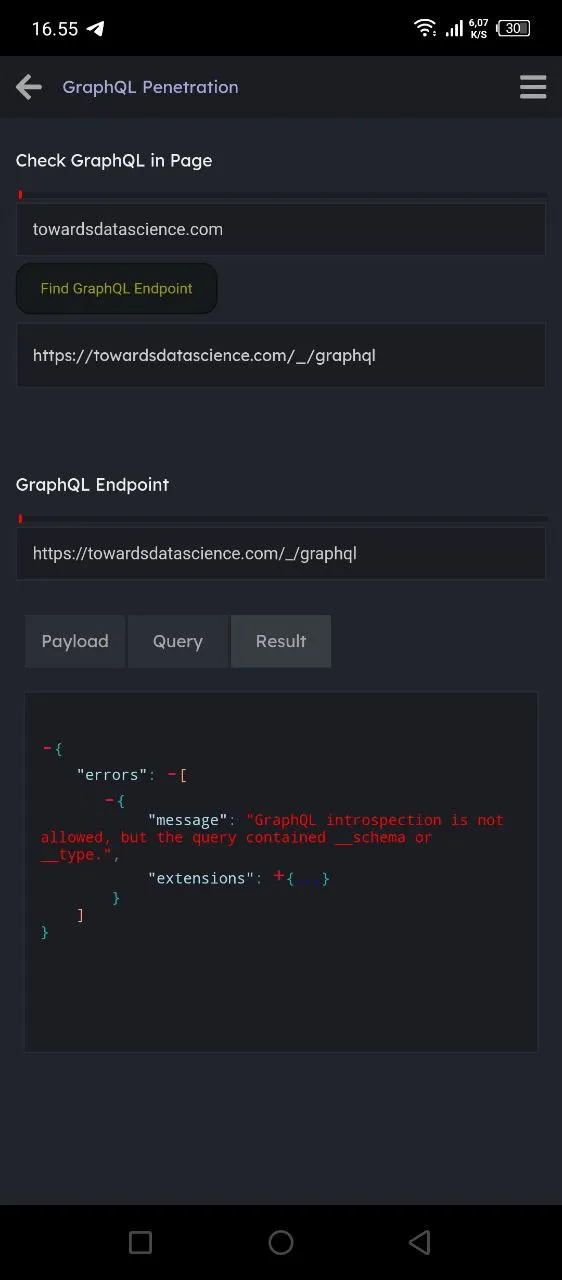Viewport: 562px width, 1280px height.
Task: Click the "errors" key text
Action: click(112, 774)
